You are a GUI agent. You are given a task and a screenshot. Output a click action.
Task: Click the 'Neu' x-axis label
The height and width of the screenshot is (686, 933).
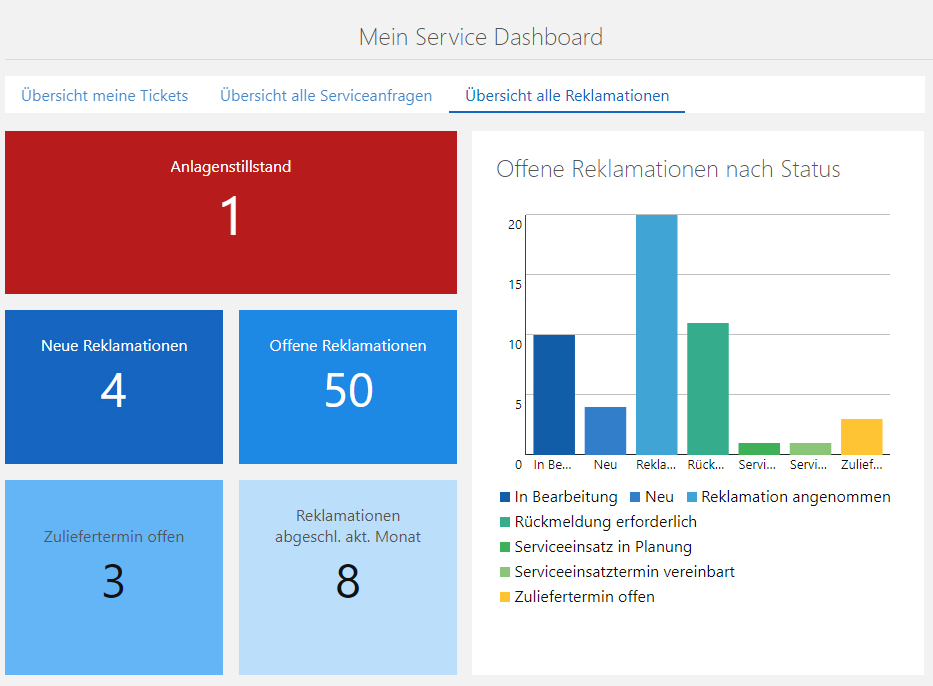[x=605, y=465]
